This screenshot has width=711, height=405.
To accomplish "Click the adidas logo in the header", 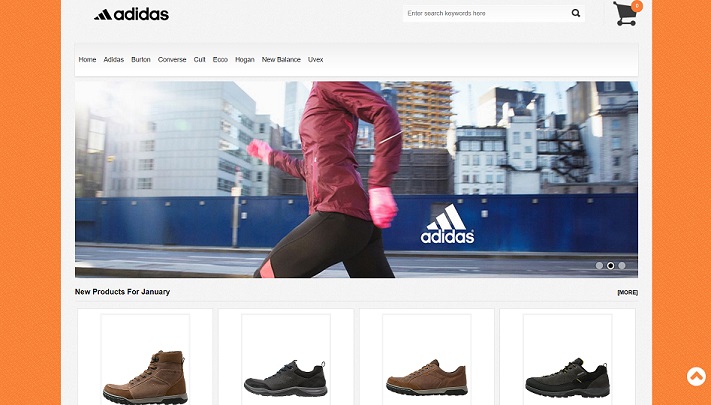I will 131,15.
